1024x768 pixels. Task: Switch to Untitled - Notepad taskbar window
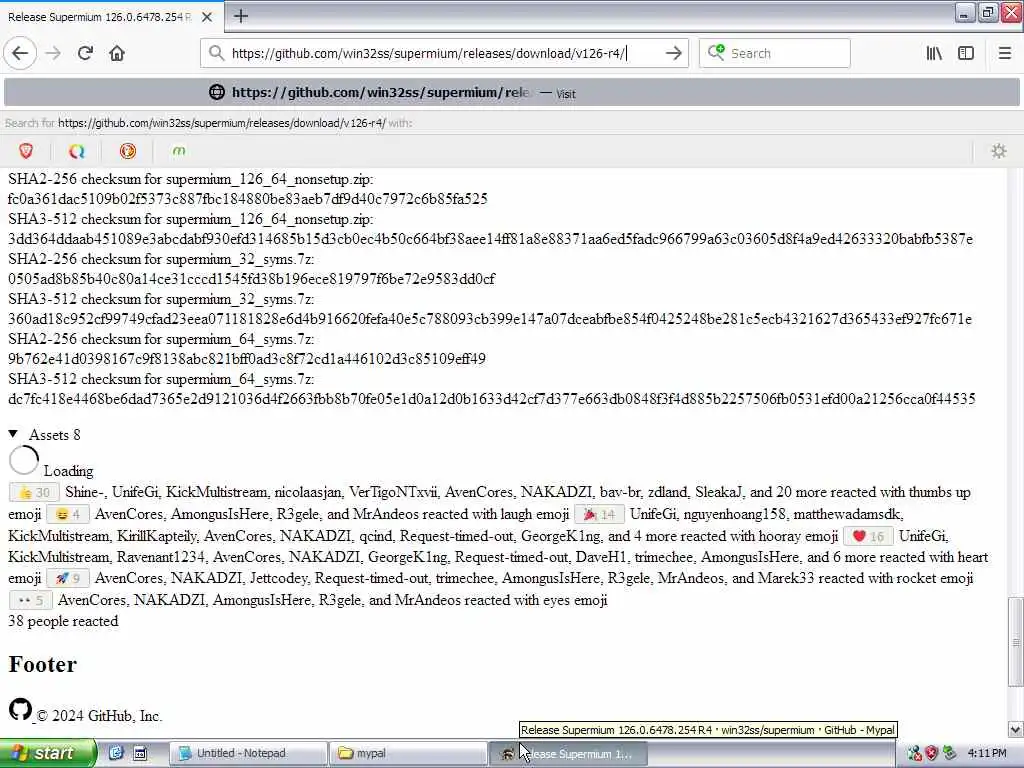(x=248, y=753)
